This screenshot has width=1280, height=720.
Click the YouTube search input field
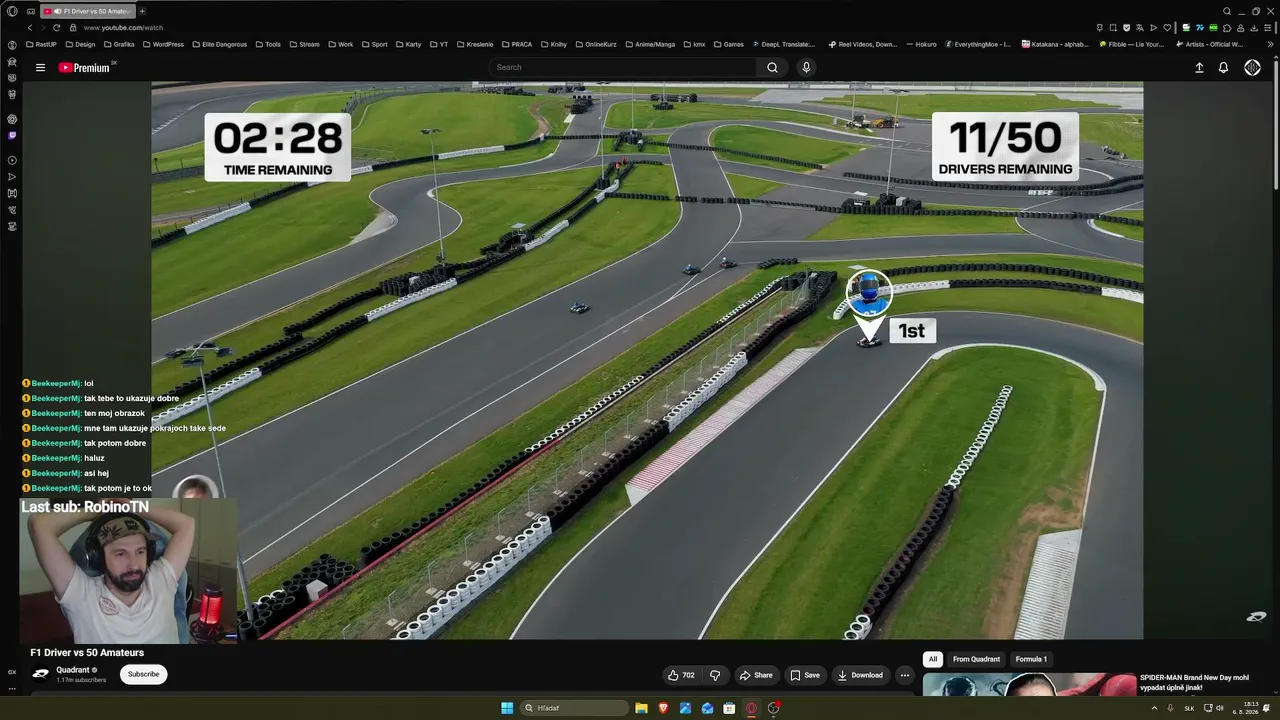(x=623, y=67)
